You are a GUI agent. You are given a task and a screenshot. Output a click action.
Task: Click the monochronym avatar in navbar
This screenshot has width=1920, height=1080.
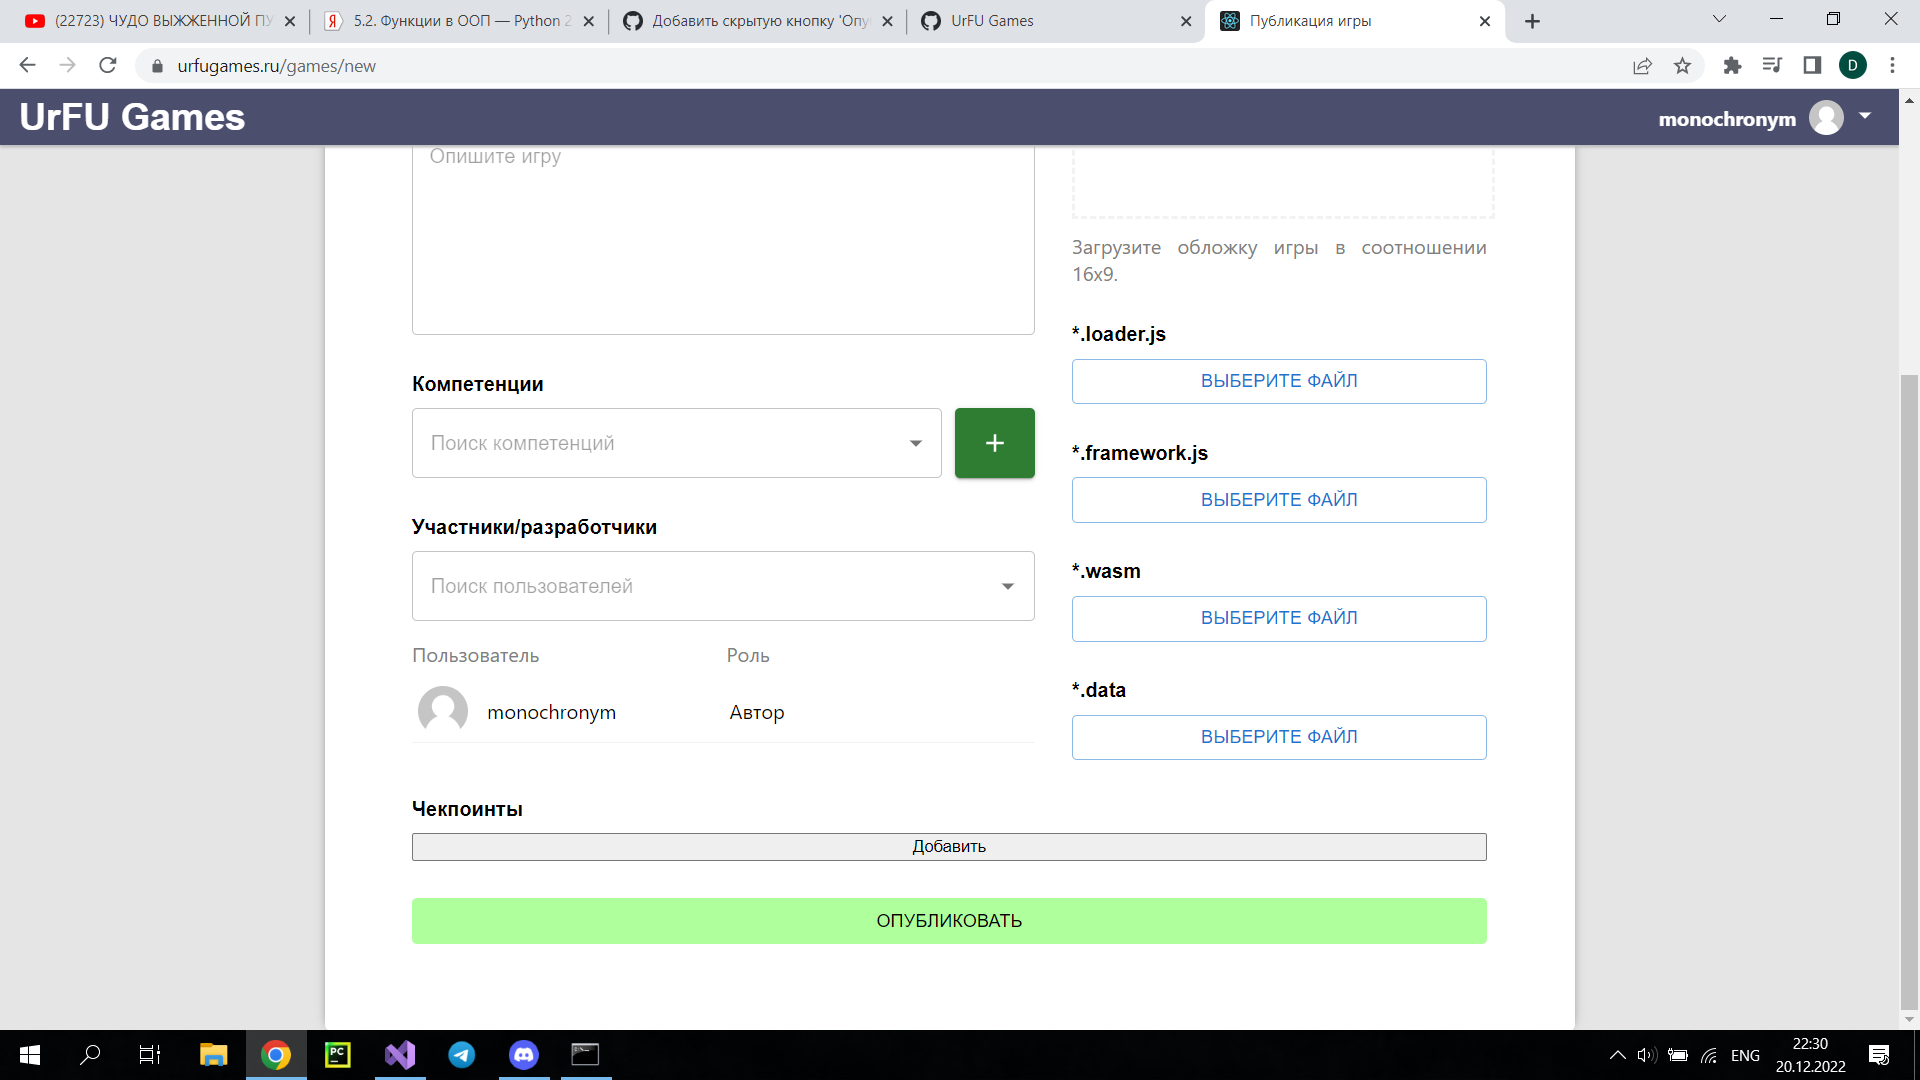tap(1826, 118)
